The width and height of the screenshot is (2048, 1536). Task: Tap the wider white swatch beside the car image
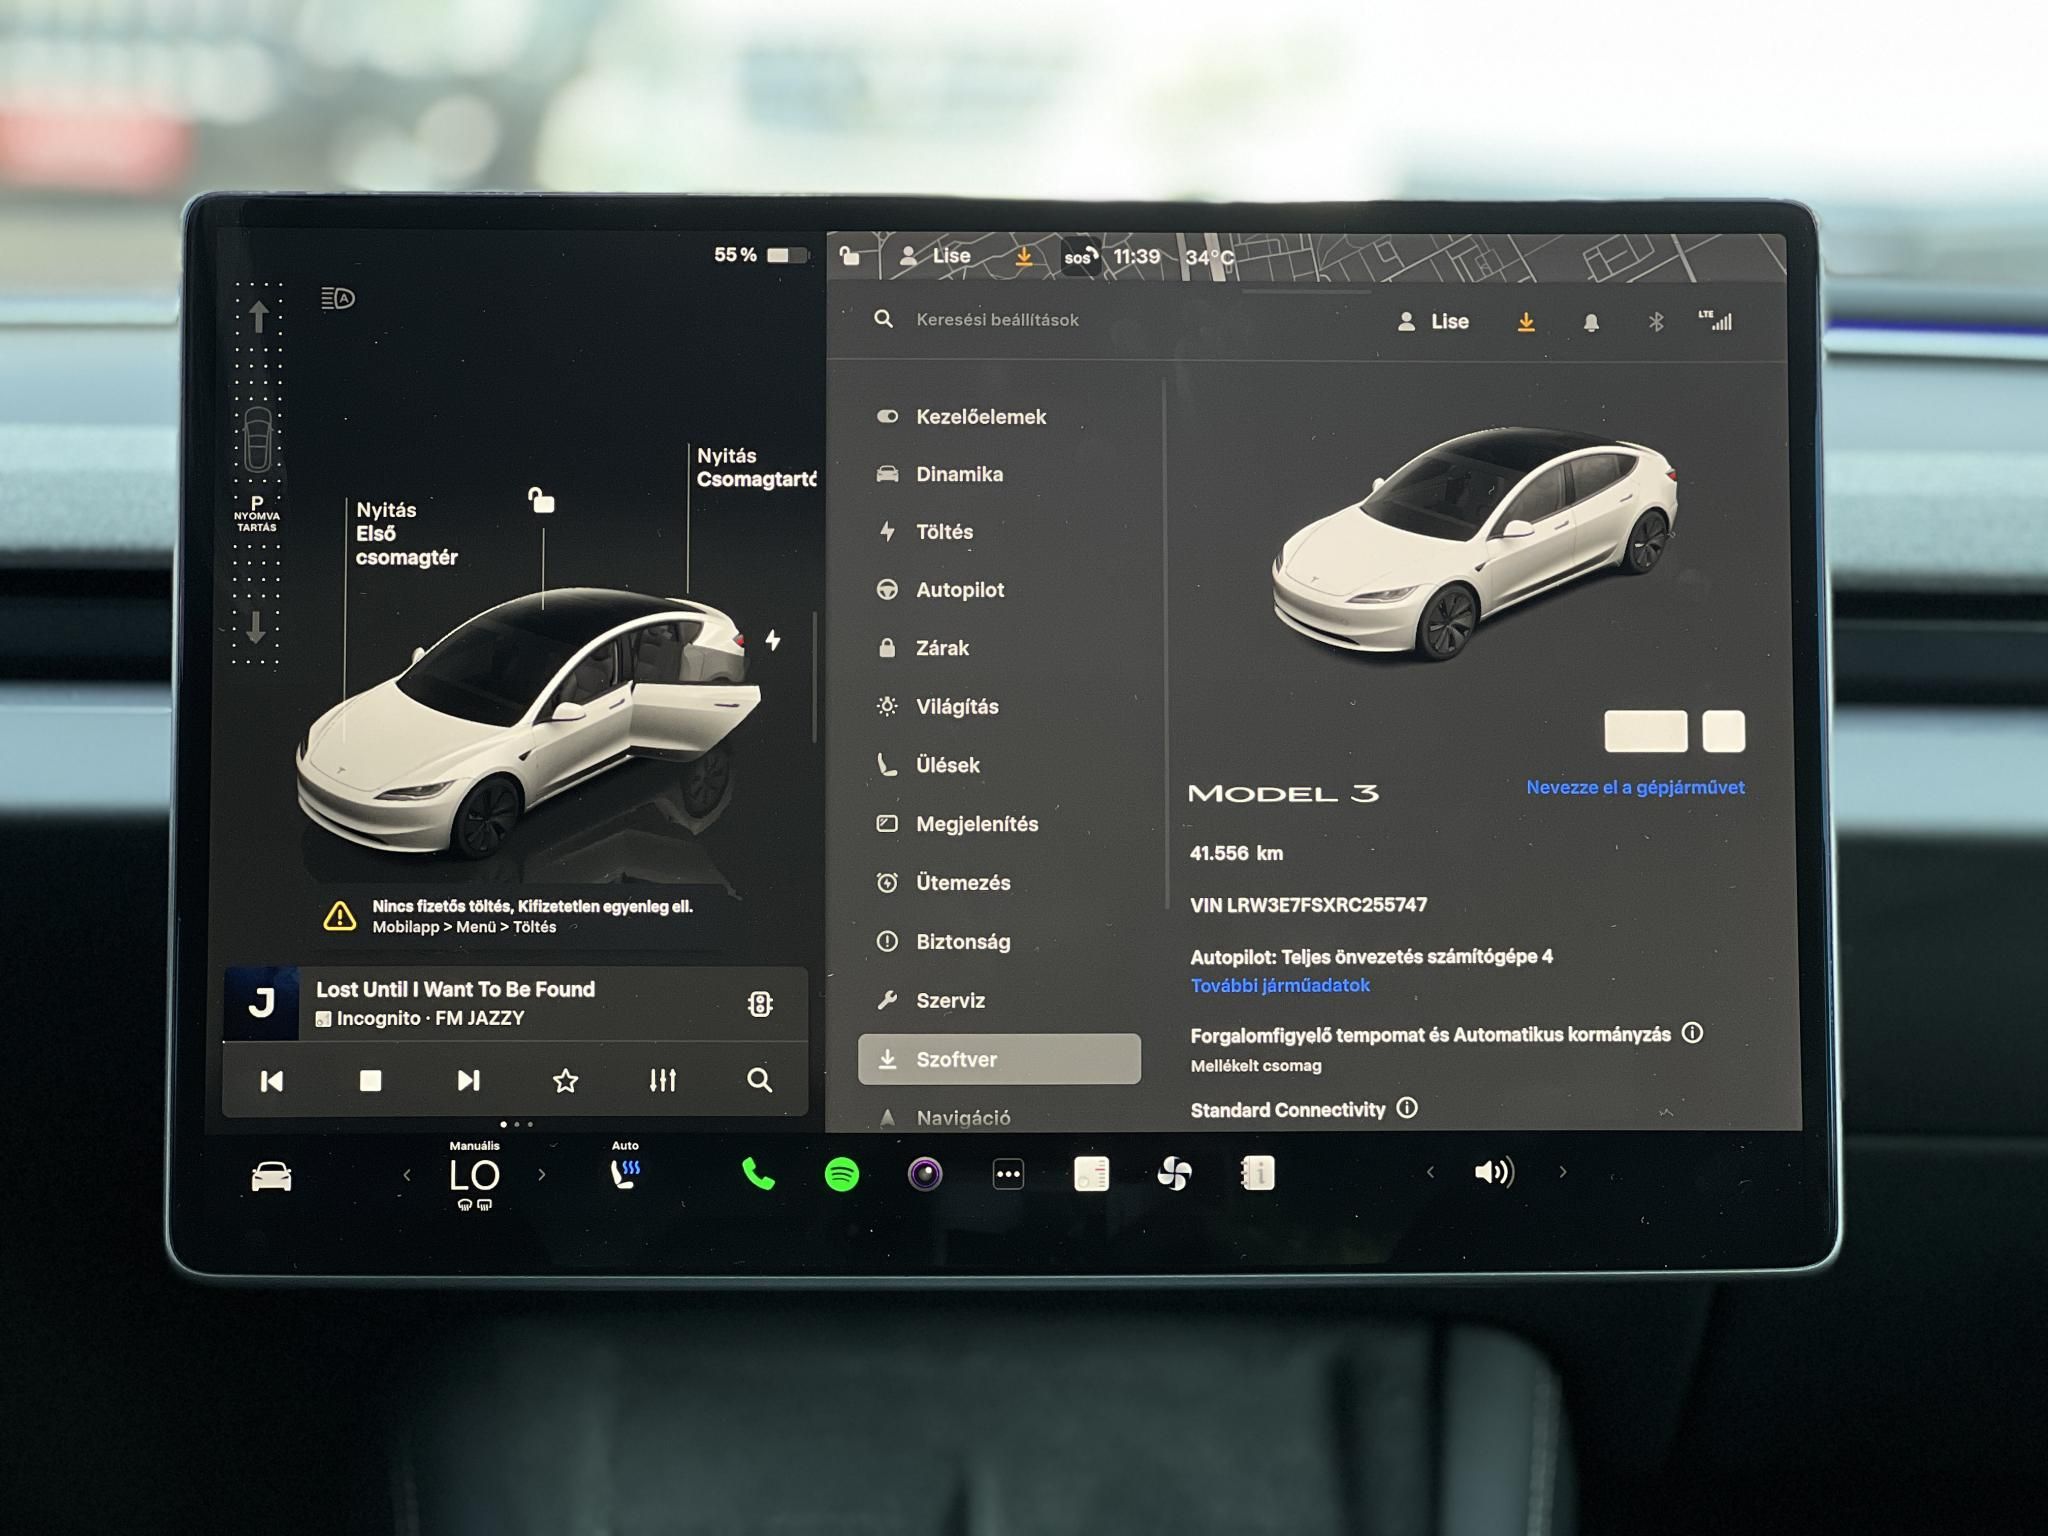[1645, 732]
